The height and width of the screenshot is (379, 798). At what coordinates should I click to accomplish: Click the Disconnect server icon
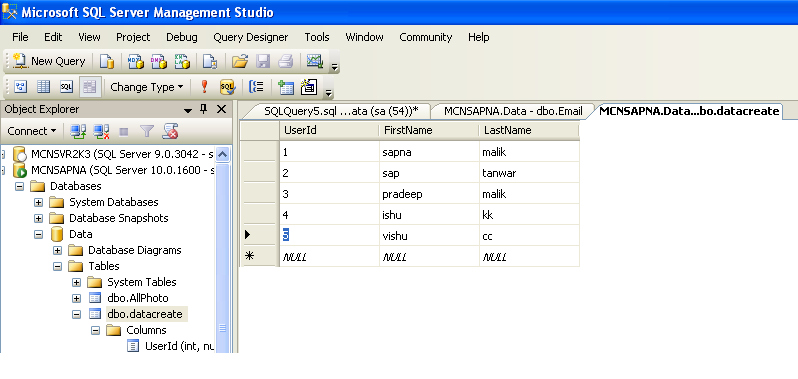(x=102, y=131)
